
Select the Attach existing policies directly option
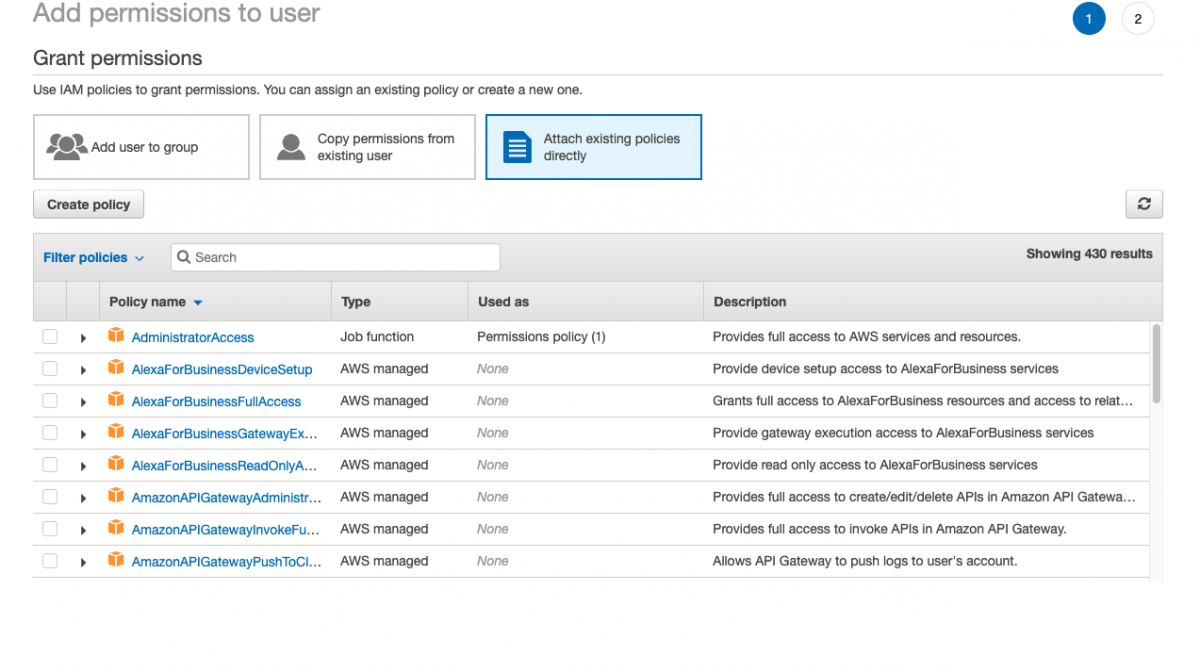tap(593, 146)
